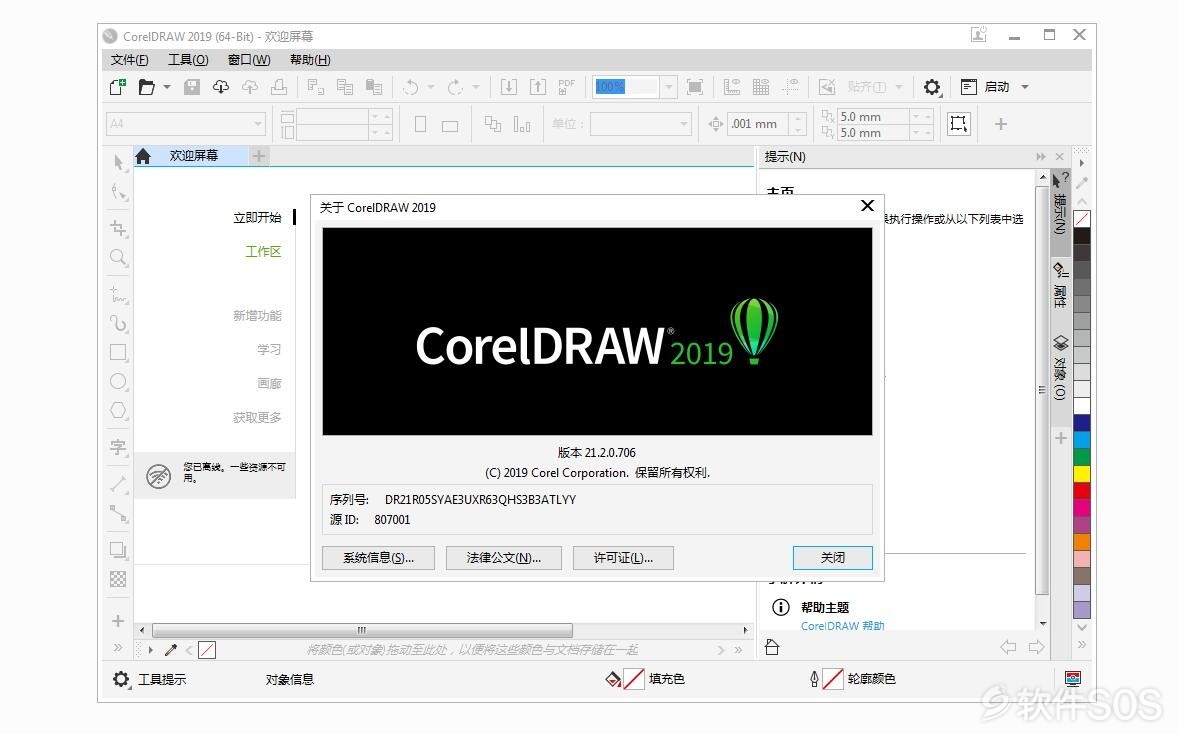The width and height of the screenshot is (1179, 734).
Task: Click the 系统信息(S)... button
Action: [378, 557]
